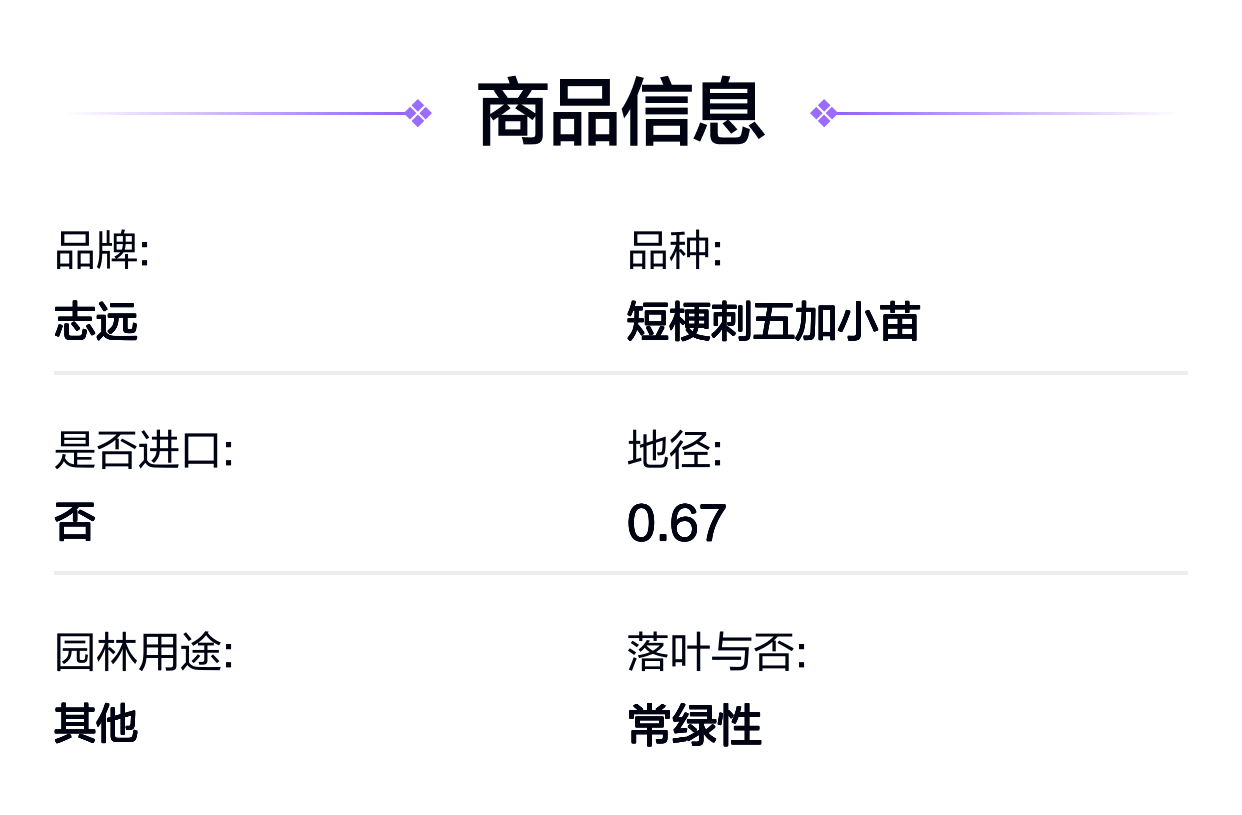Click the left purple diamond ornament
The image size is (1242, 815).
point(419,113)
